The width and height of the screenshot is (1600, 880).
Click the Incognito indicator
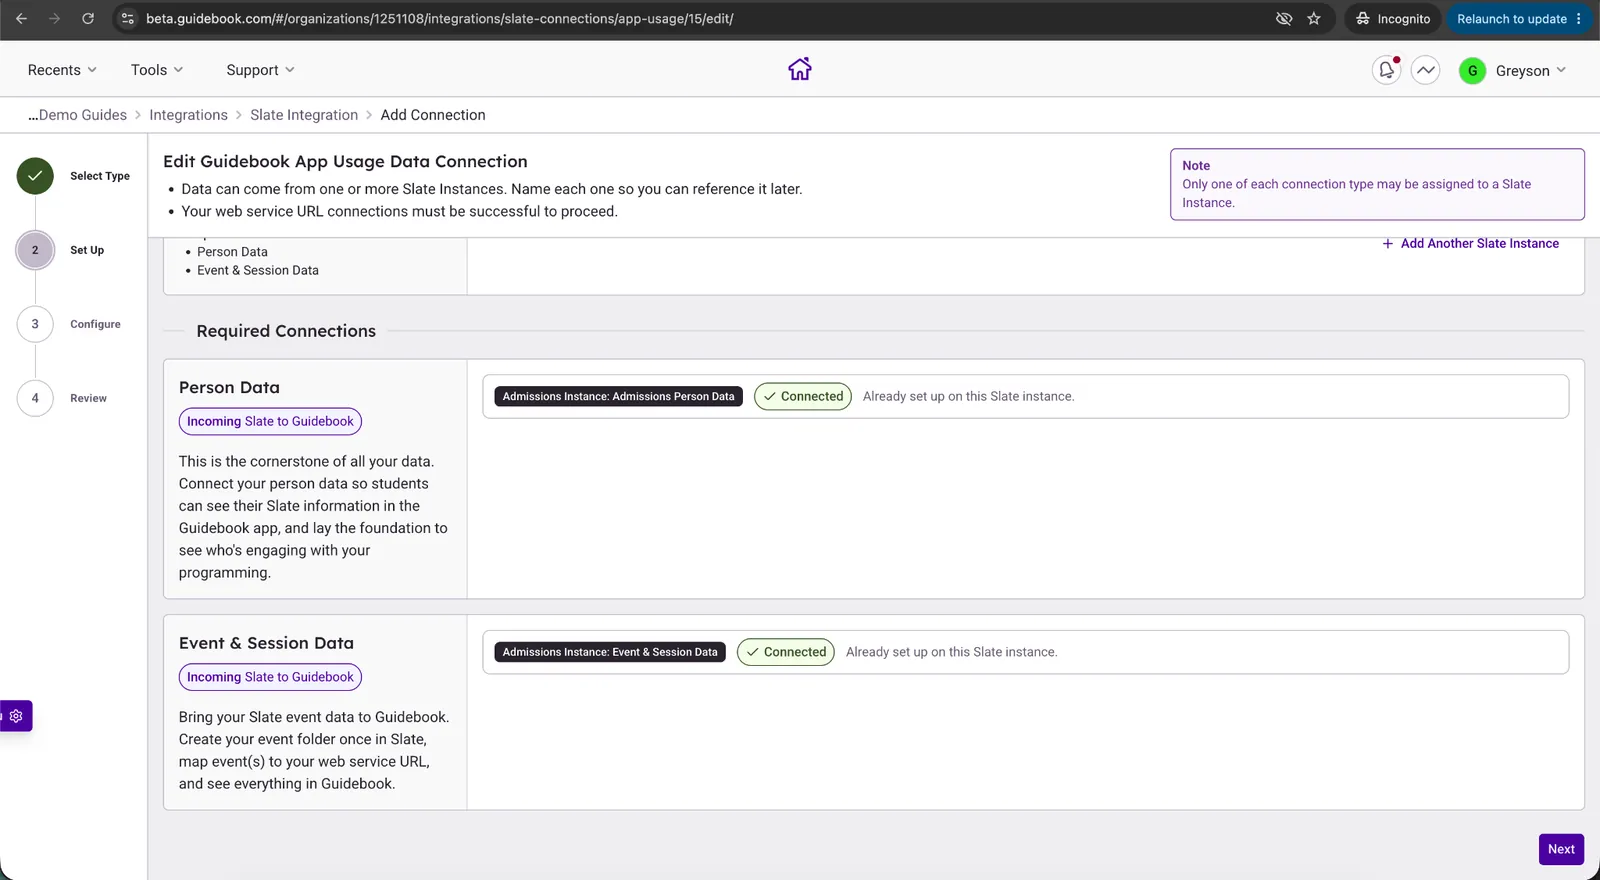point(1393,18)
